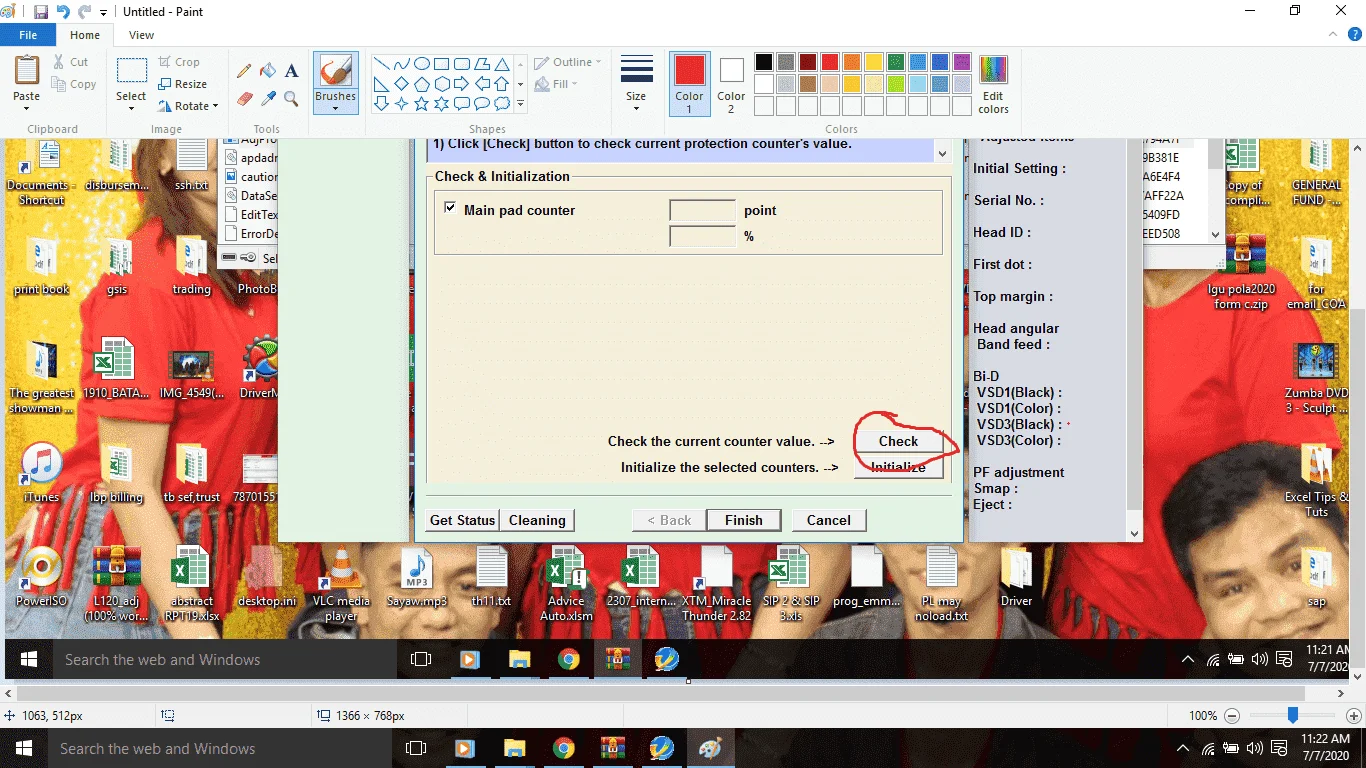The image size is (1366, 768).
Task: Pick the yellow color in top palette row
Action: point(874,62)
